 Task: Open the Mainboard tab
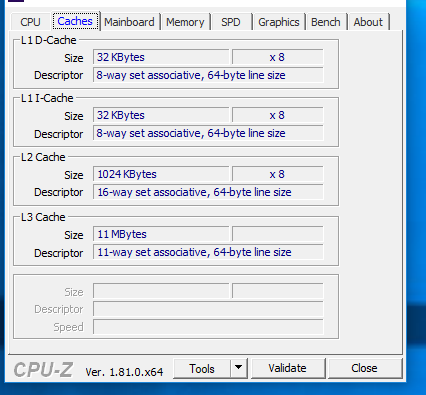(x=129, y=22)
